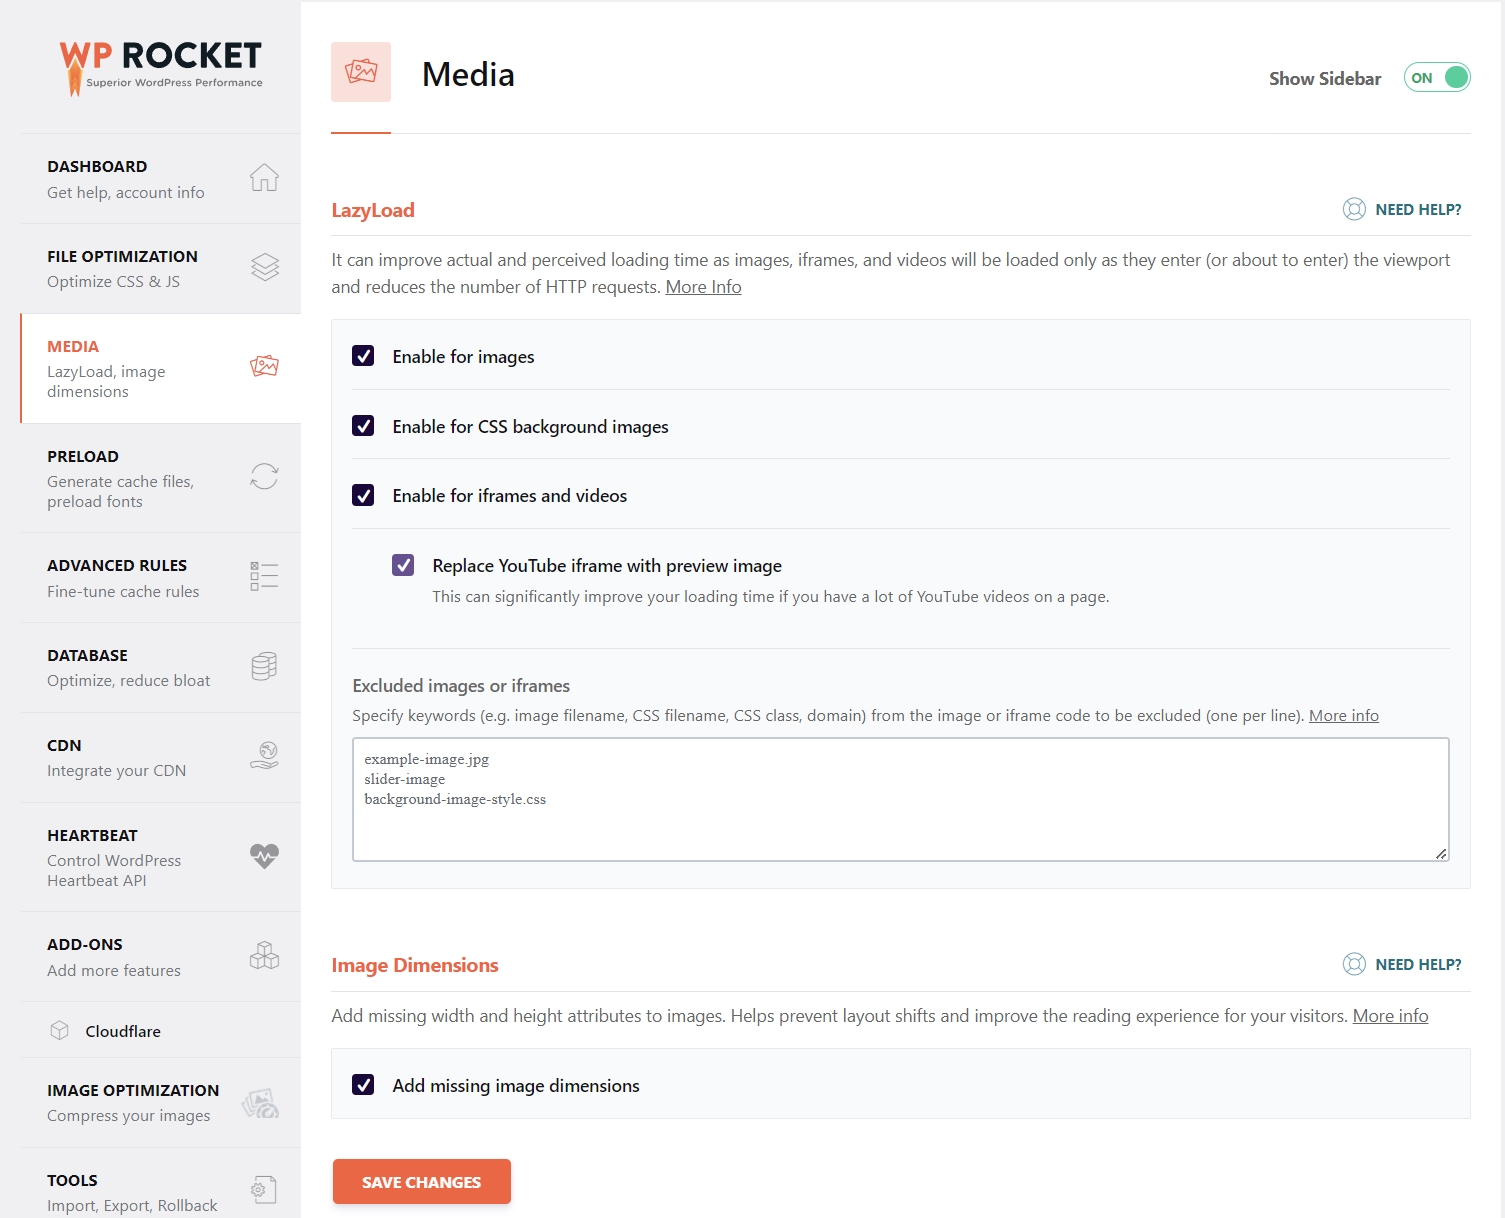Turn off the Show Sidebar switch

[1437, 78]
